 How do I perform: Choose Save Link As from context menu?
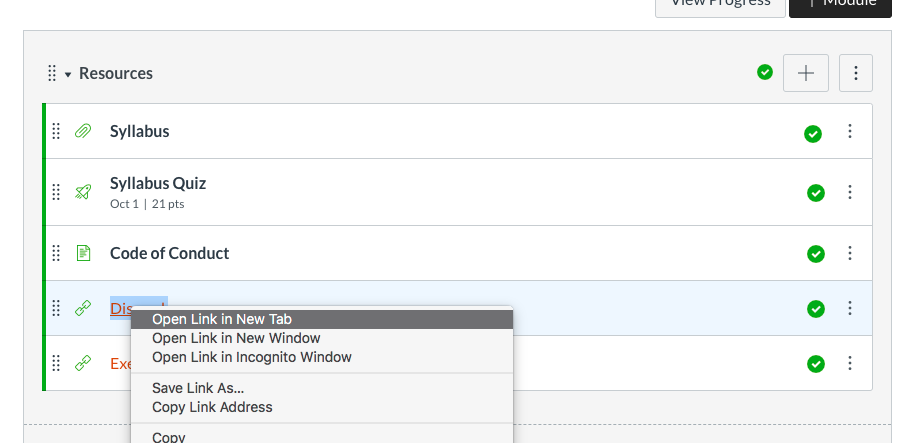coord(198,388)
